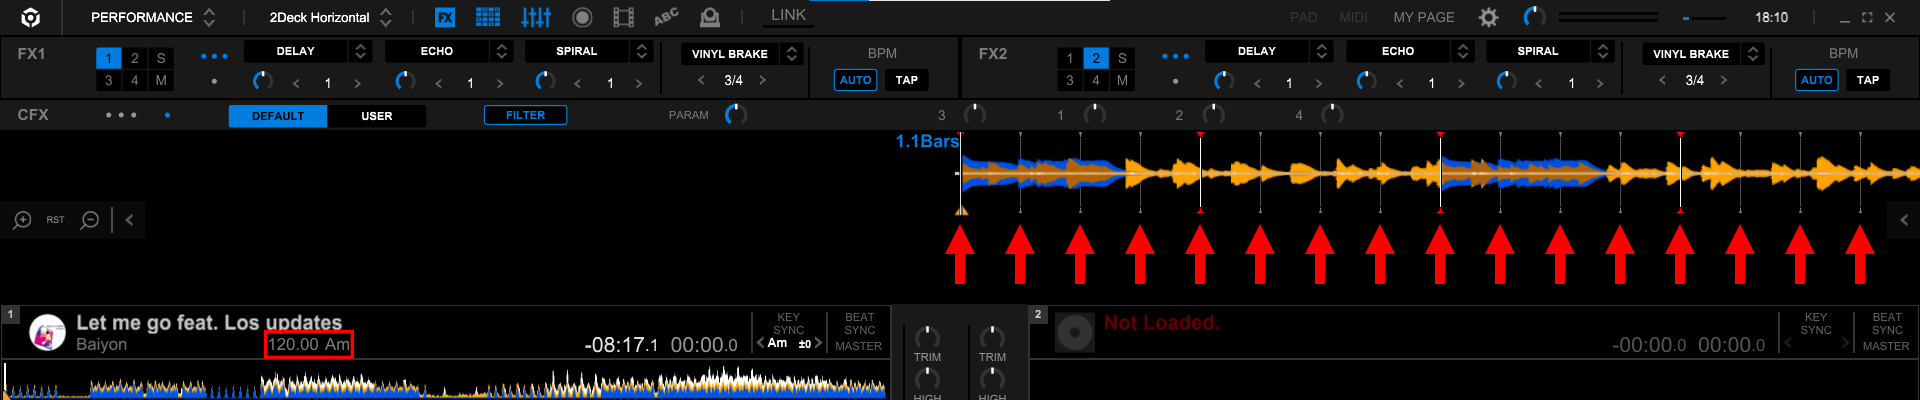1920x400 pixels.
Task: Switch to the CFX USER tab
Action: point(376,116)
